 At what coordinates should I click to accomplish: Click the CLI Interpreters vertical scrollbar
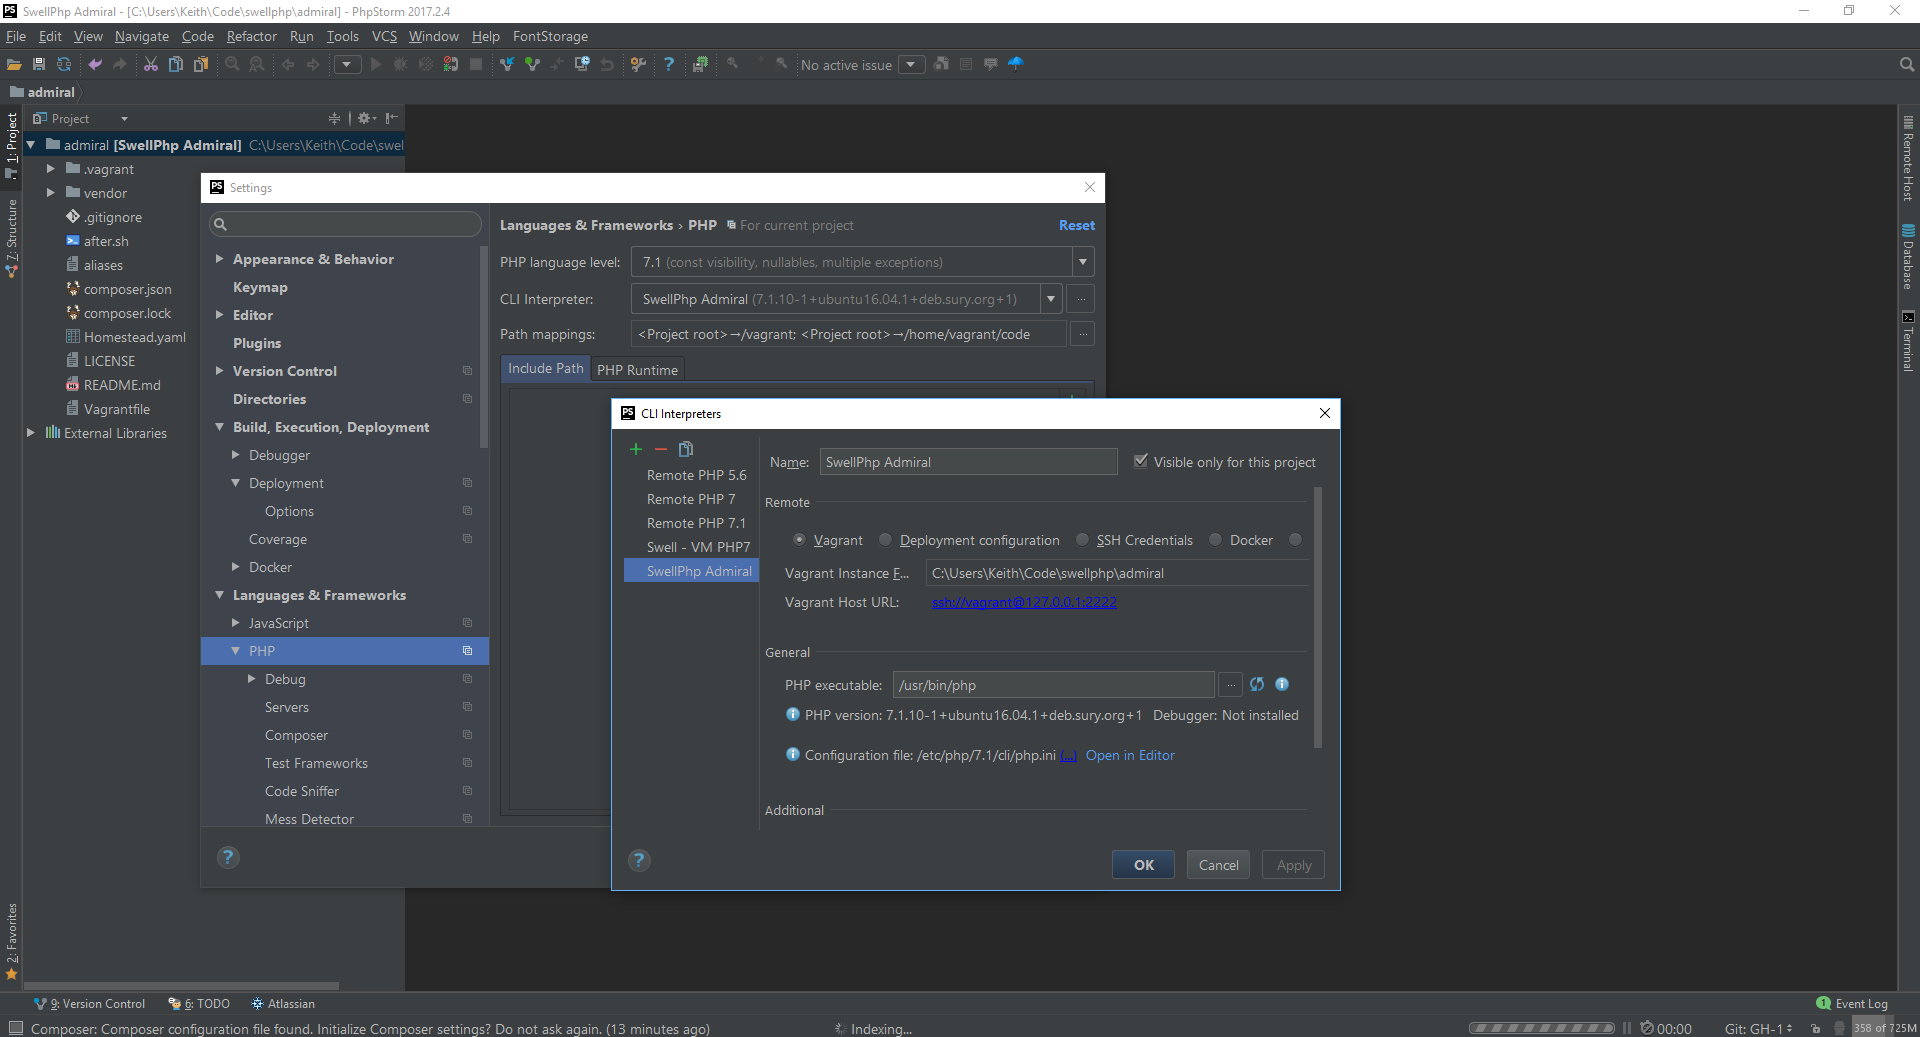1317,617
